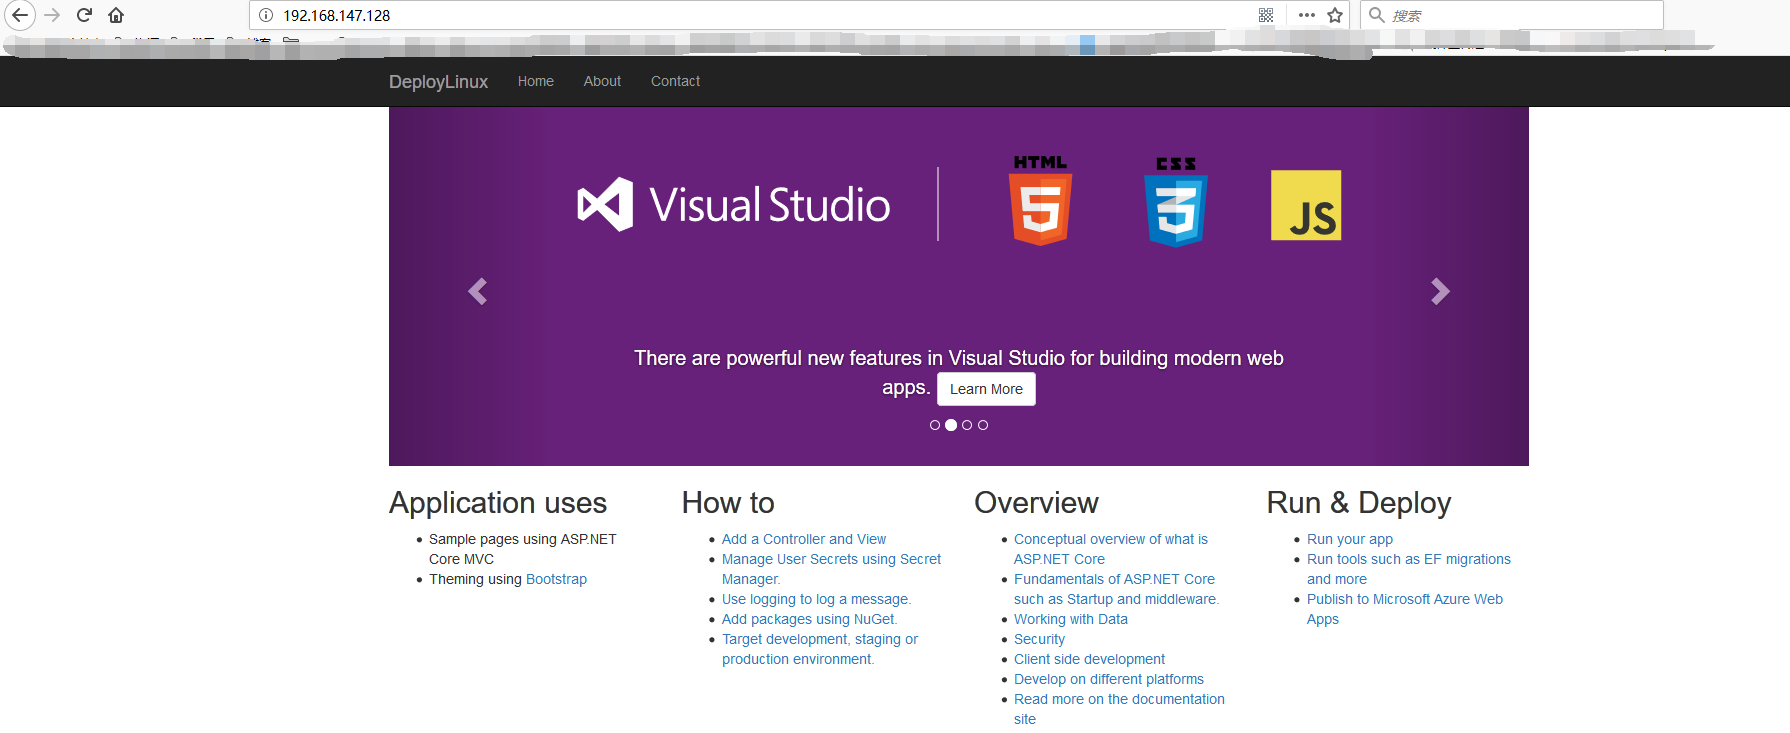Open Target development, staging or production link
Screen dimensions: 1790x733
tap(820, 649)
